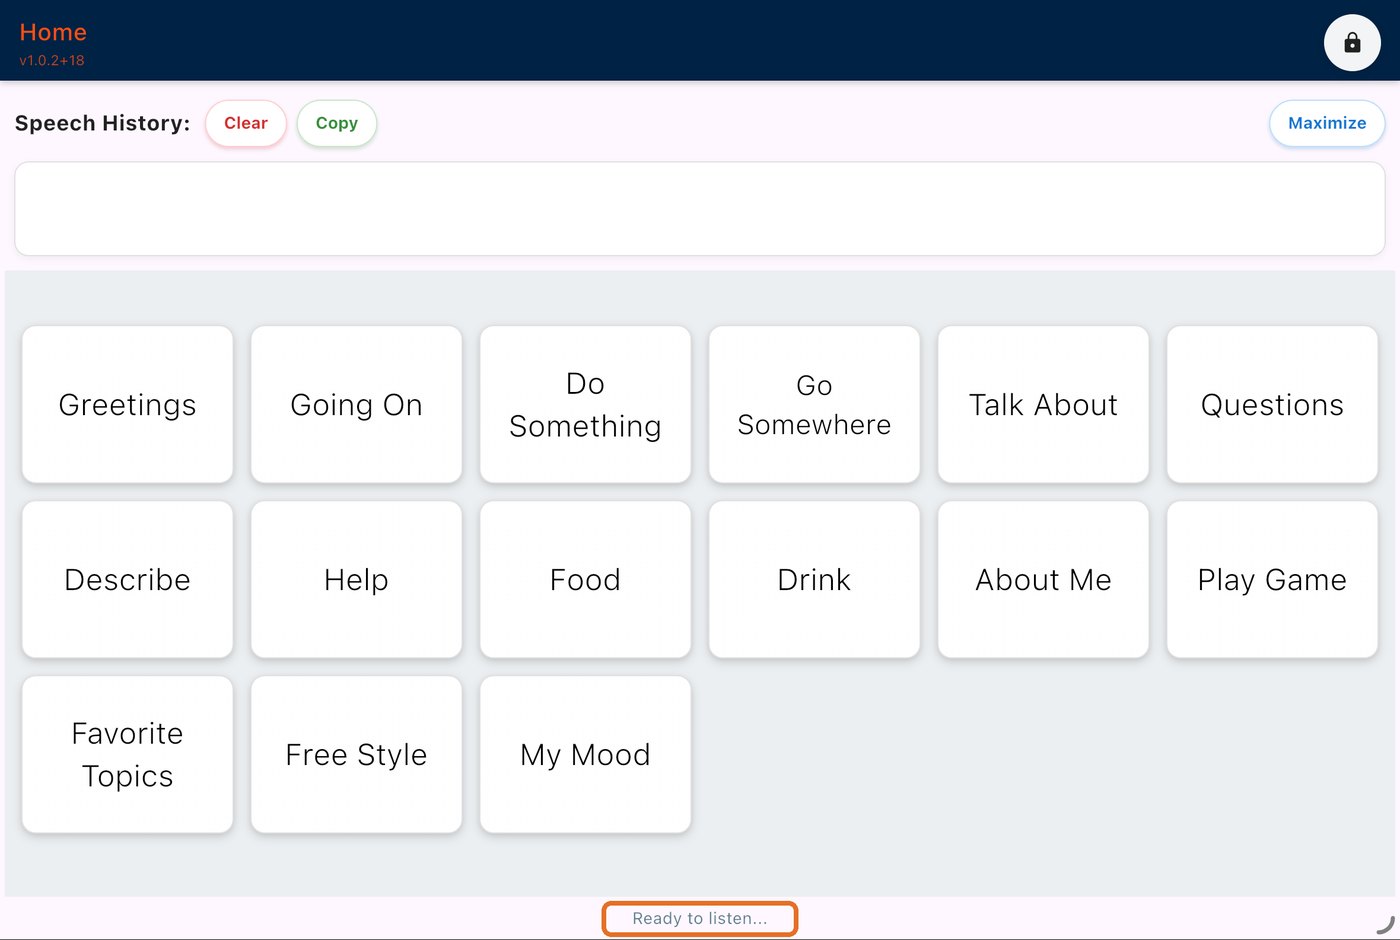Screen dimensions: 1400x940
Task: Copy the speech history
Action: (x=337, y=123)
